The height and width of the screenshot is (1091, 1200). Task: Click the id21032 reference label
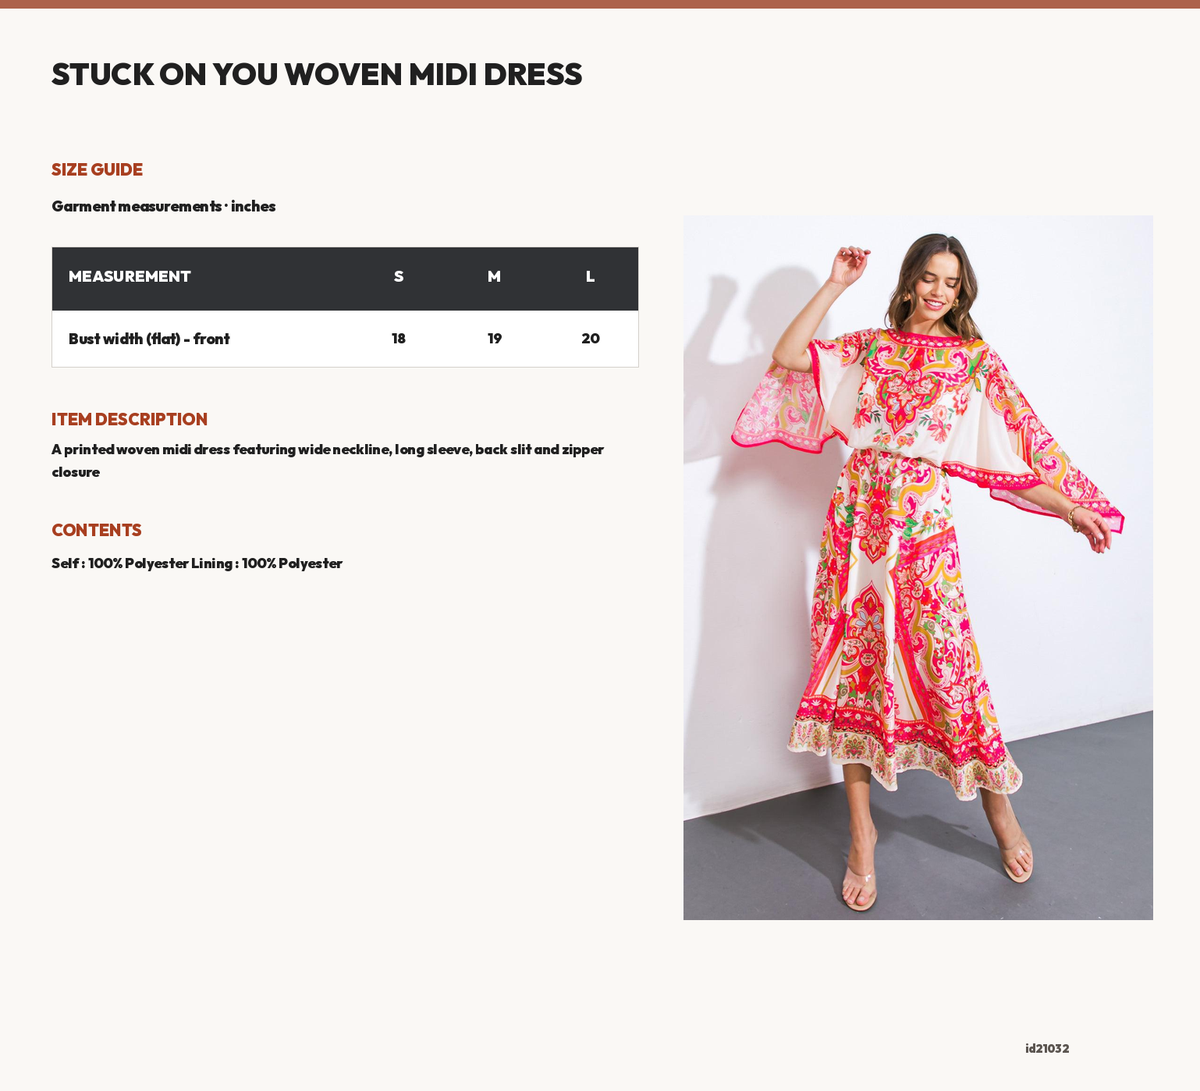(1047, 1049)
